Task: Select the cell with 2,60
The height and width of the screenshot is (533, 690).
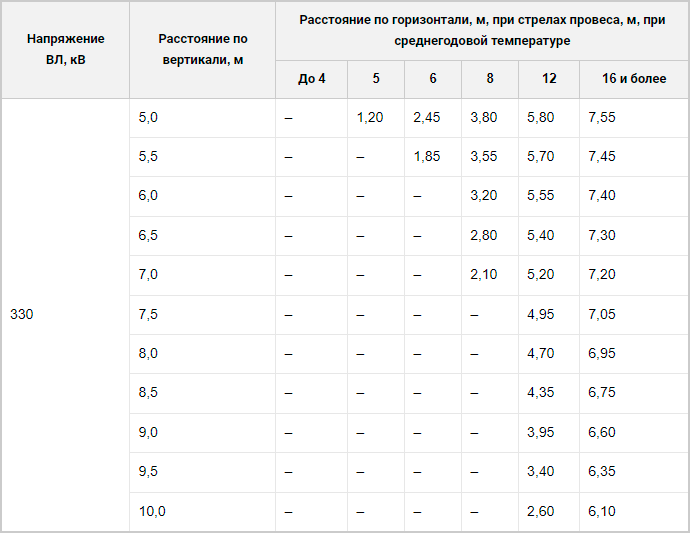Action: tap(549, 511)
